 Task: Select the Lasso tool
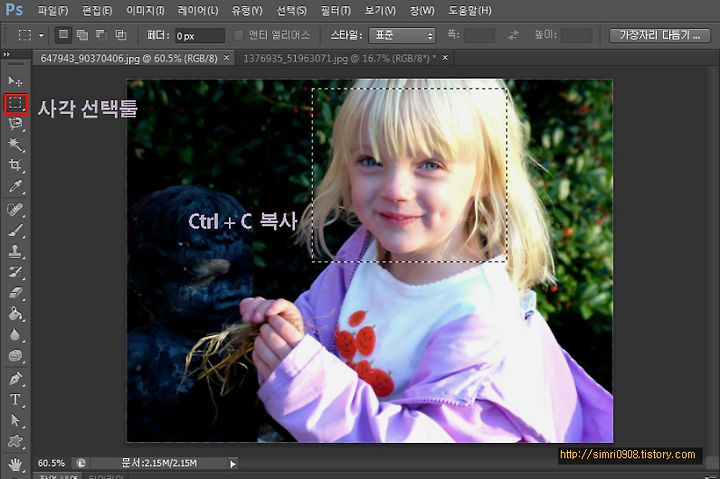(15, 124)
